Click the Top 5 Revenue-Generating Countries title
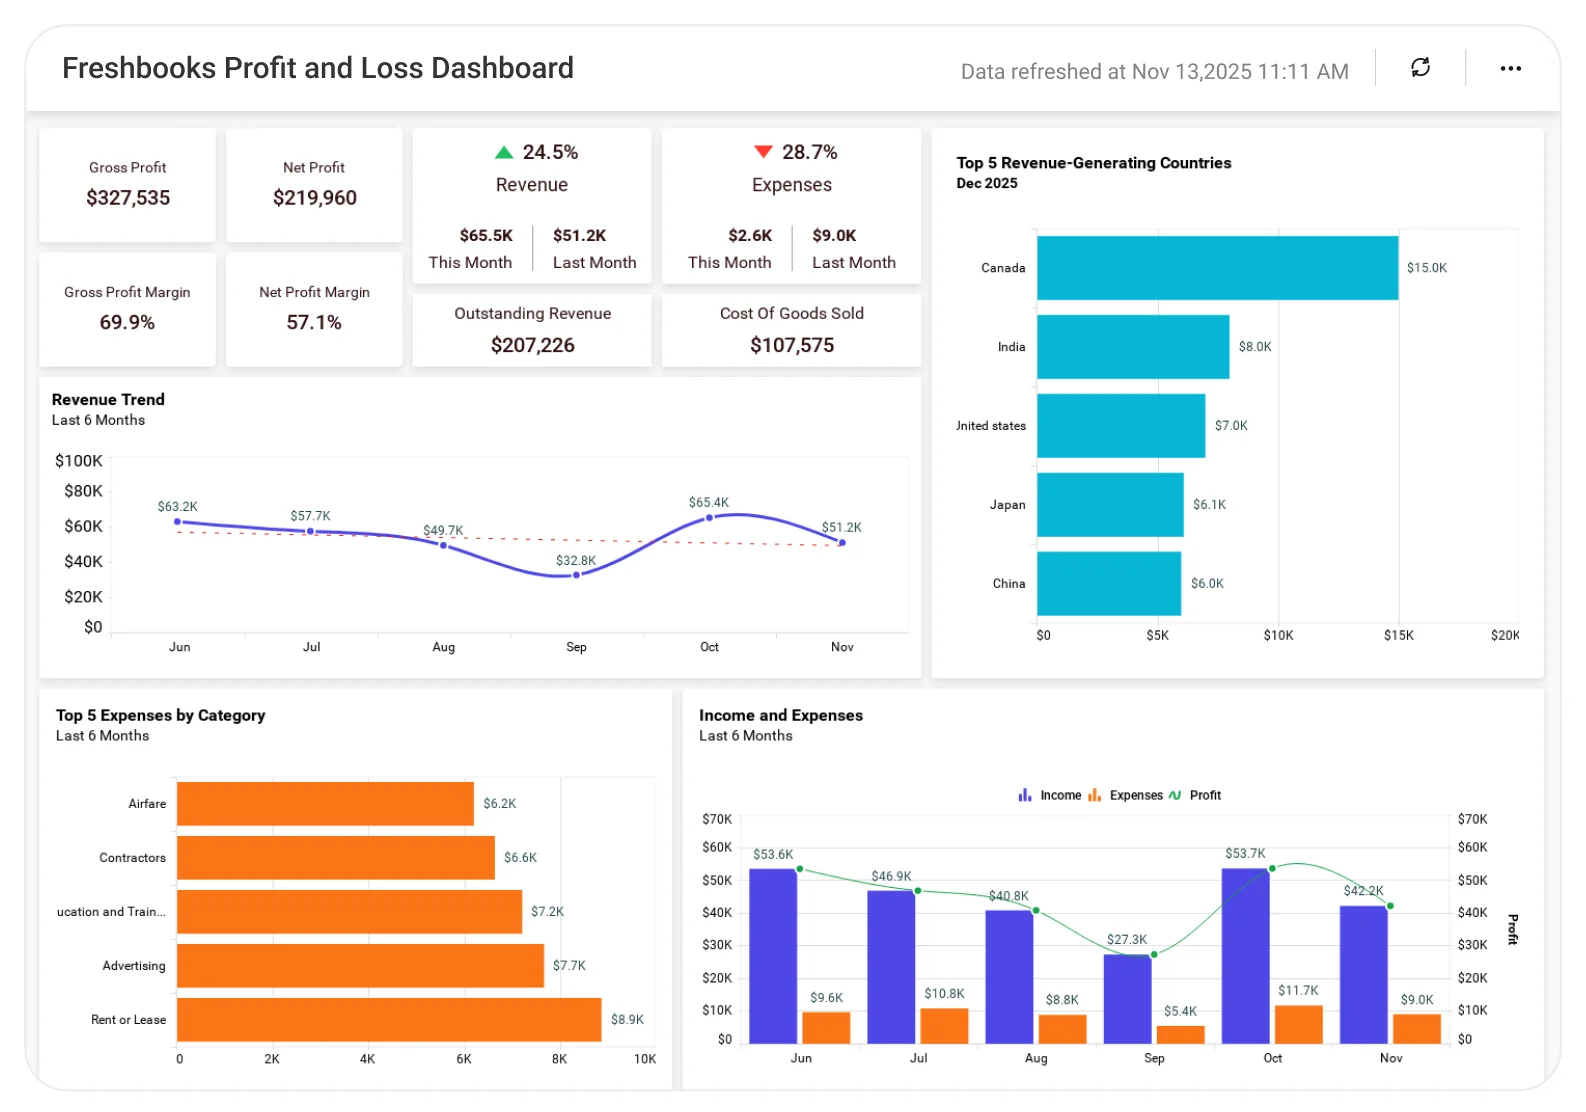The height and width of the screenshot is (1112, 1586). 1094,163
